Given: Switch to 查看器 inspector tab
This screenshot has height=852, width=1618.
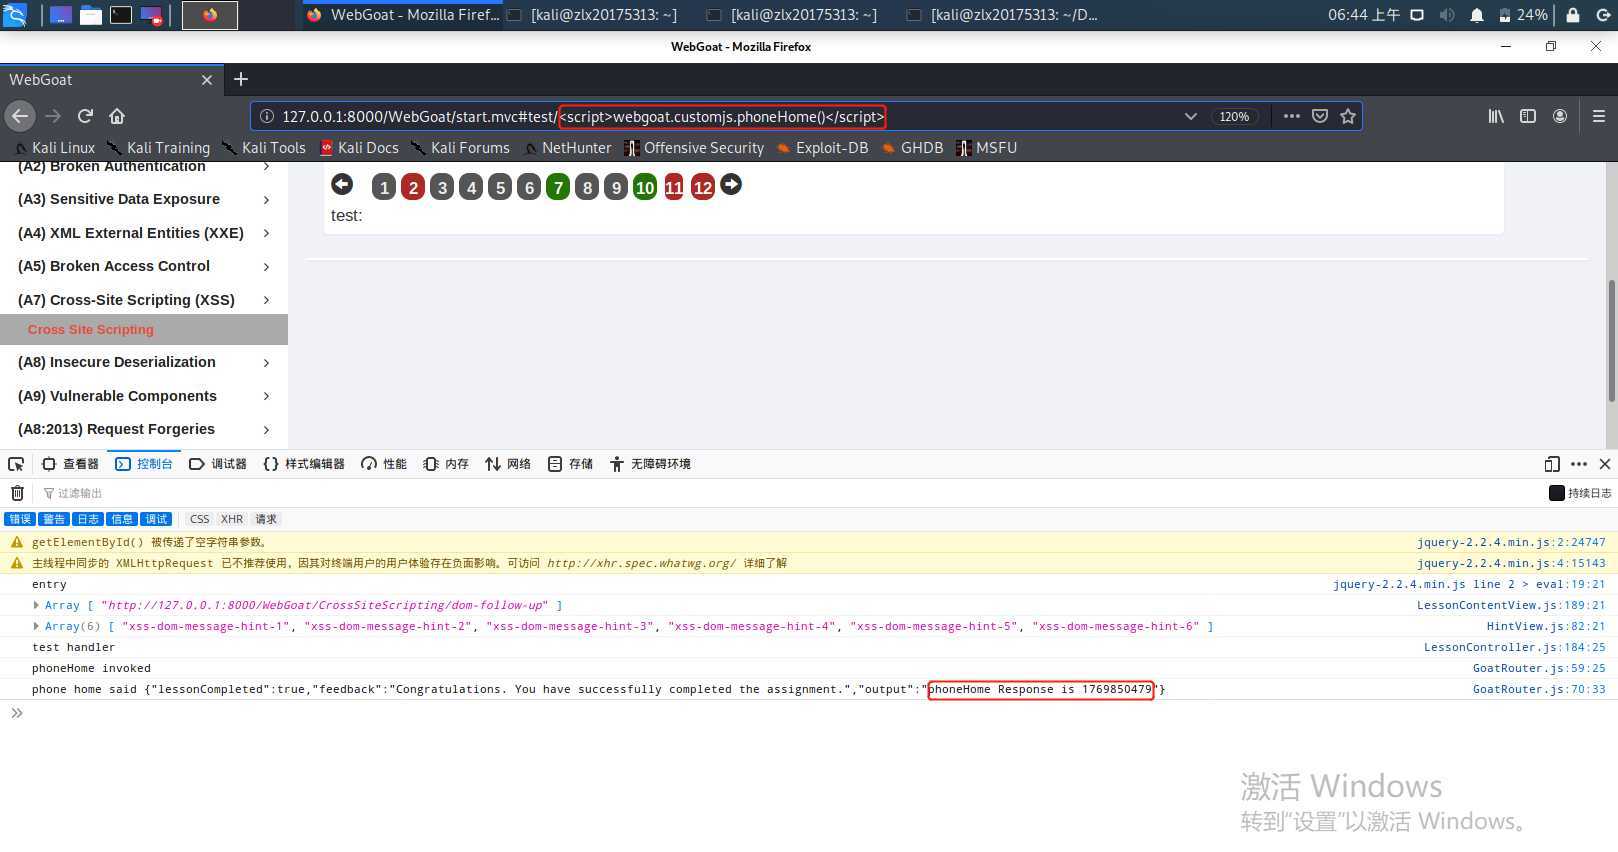Looking at the screenshot, I should click(70, 464).
